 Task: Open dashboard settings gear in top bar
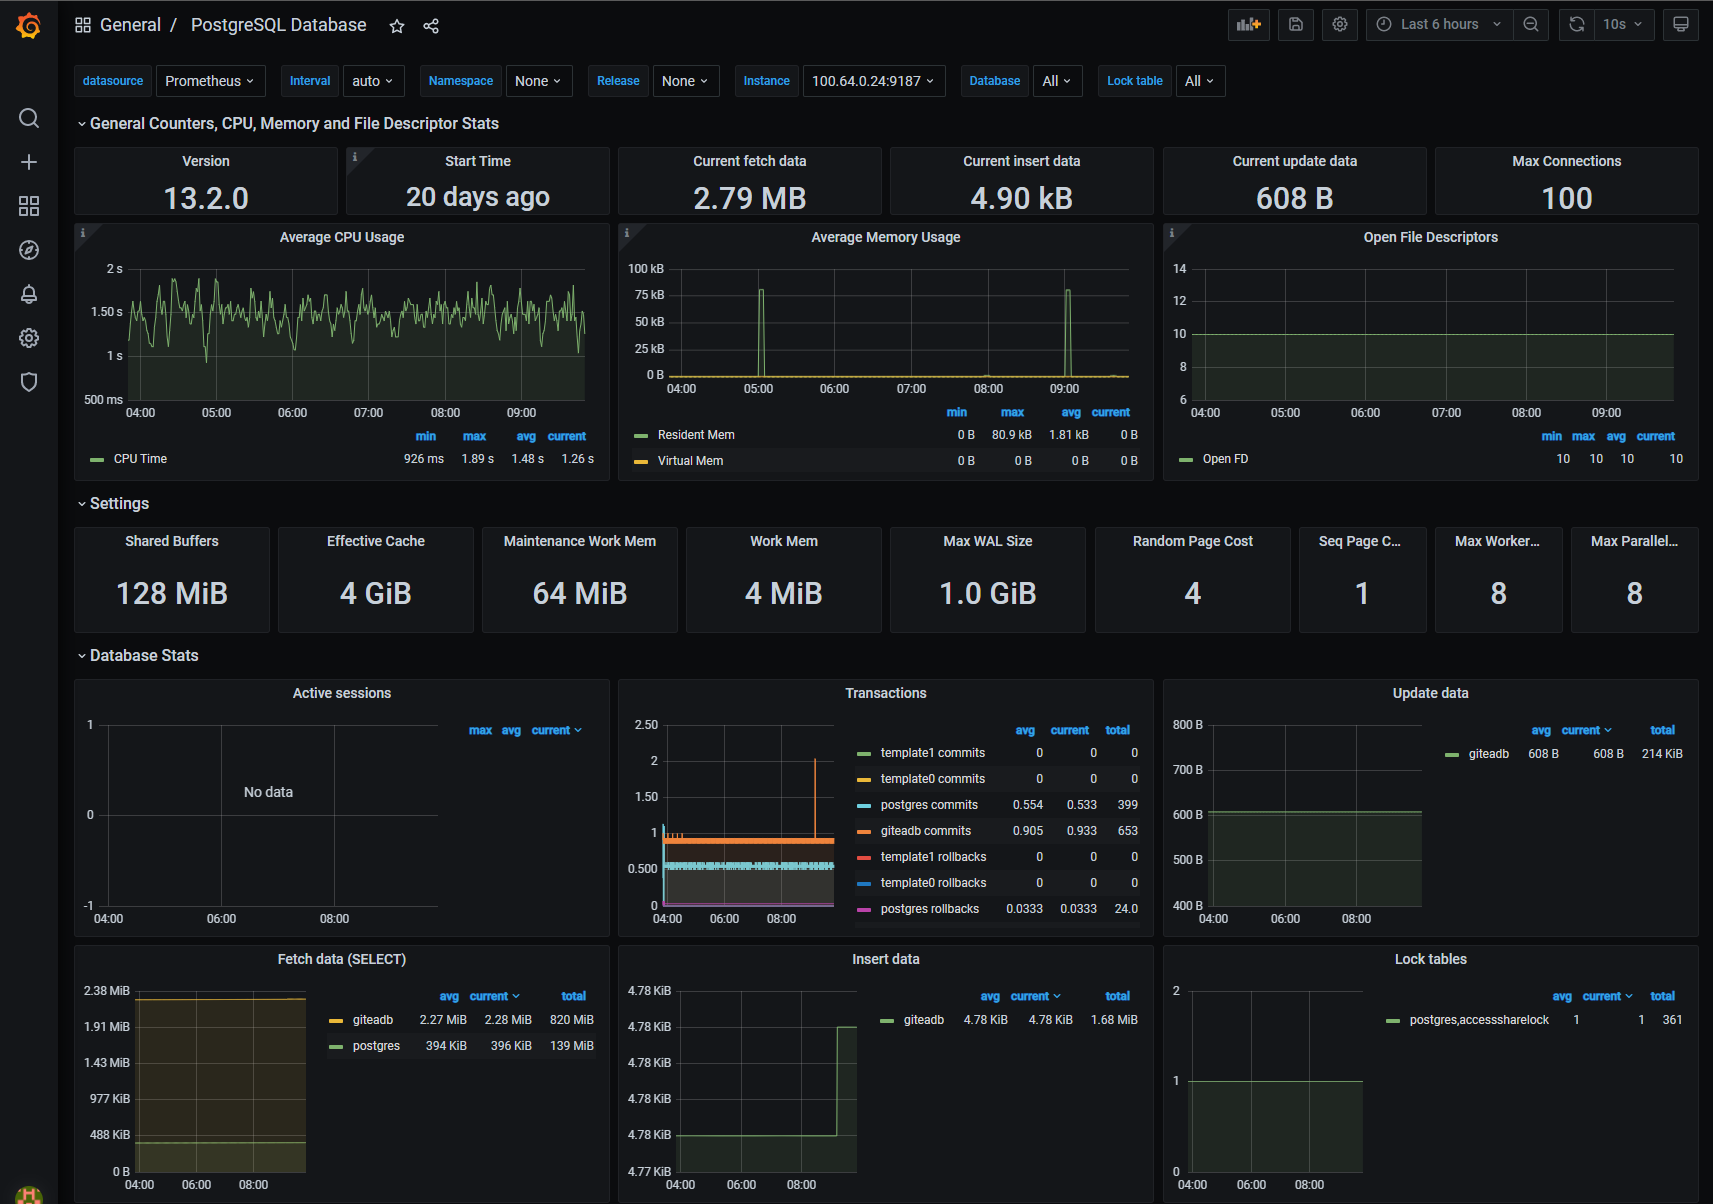click(x=1340, y=25)
